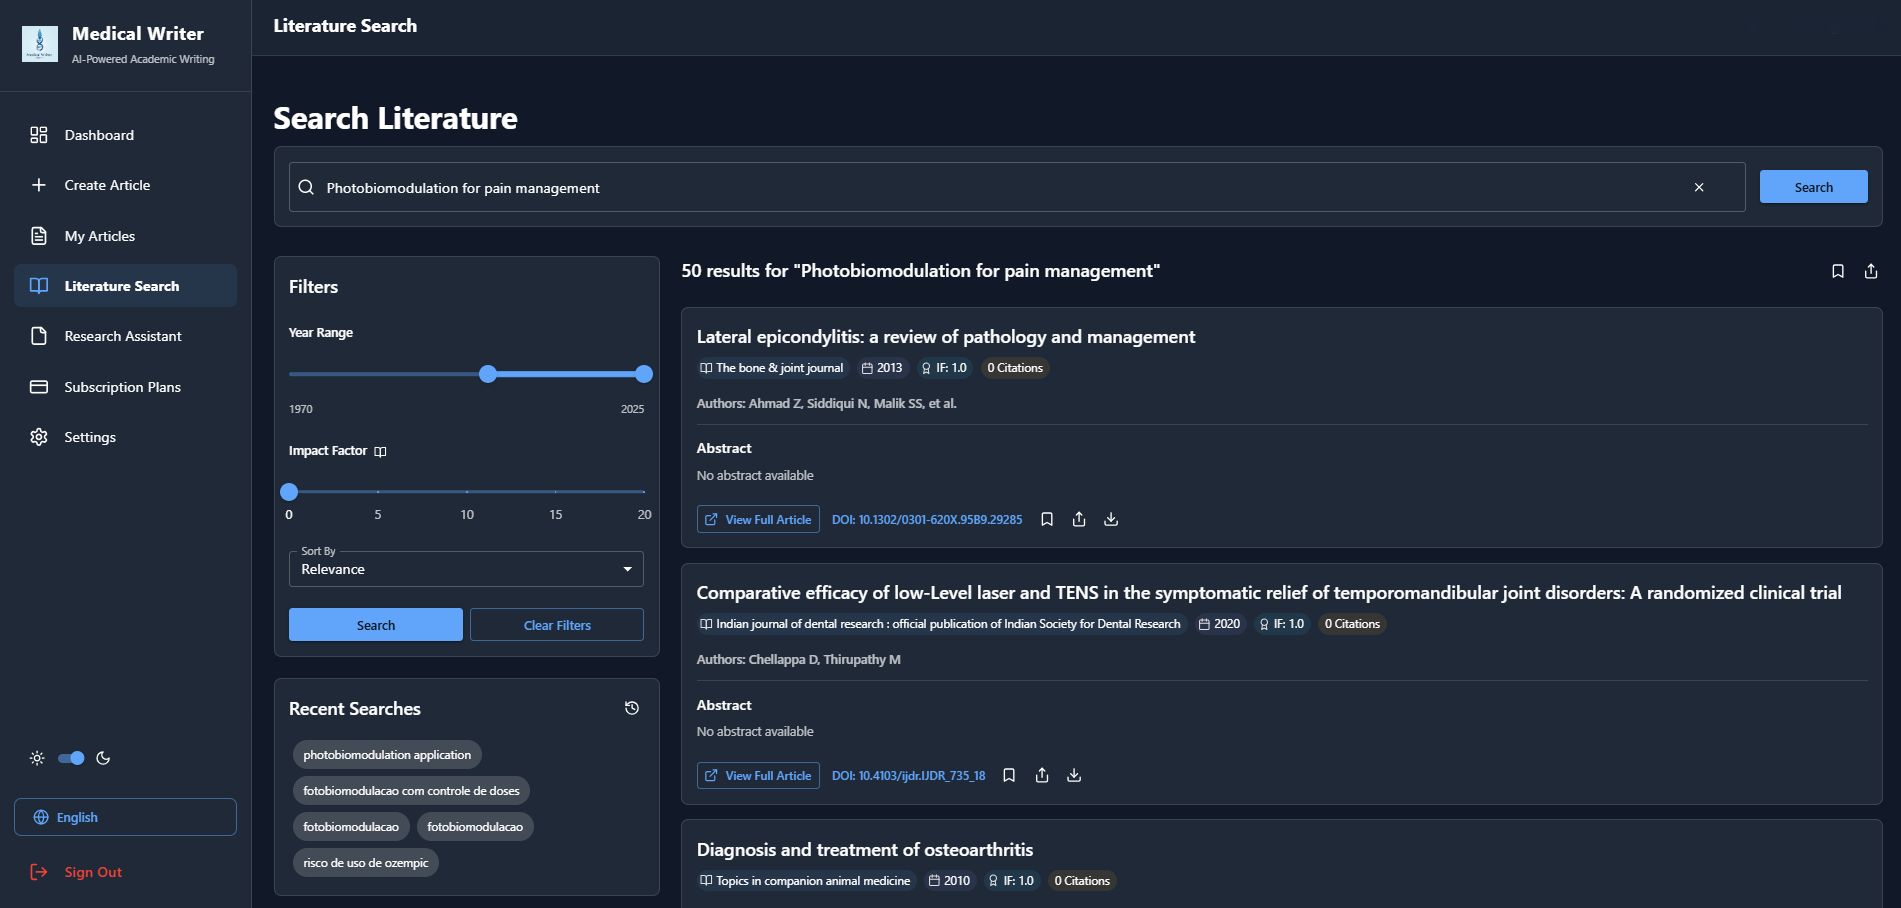Click the Year Range left slider handle
Screen dimensions: 1901x908
pyautogui.click(x=488, y=374)
